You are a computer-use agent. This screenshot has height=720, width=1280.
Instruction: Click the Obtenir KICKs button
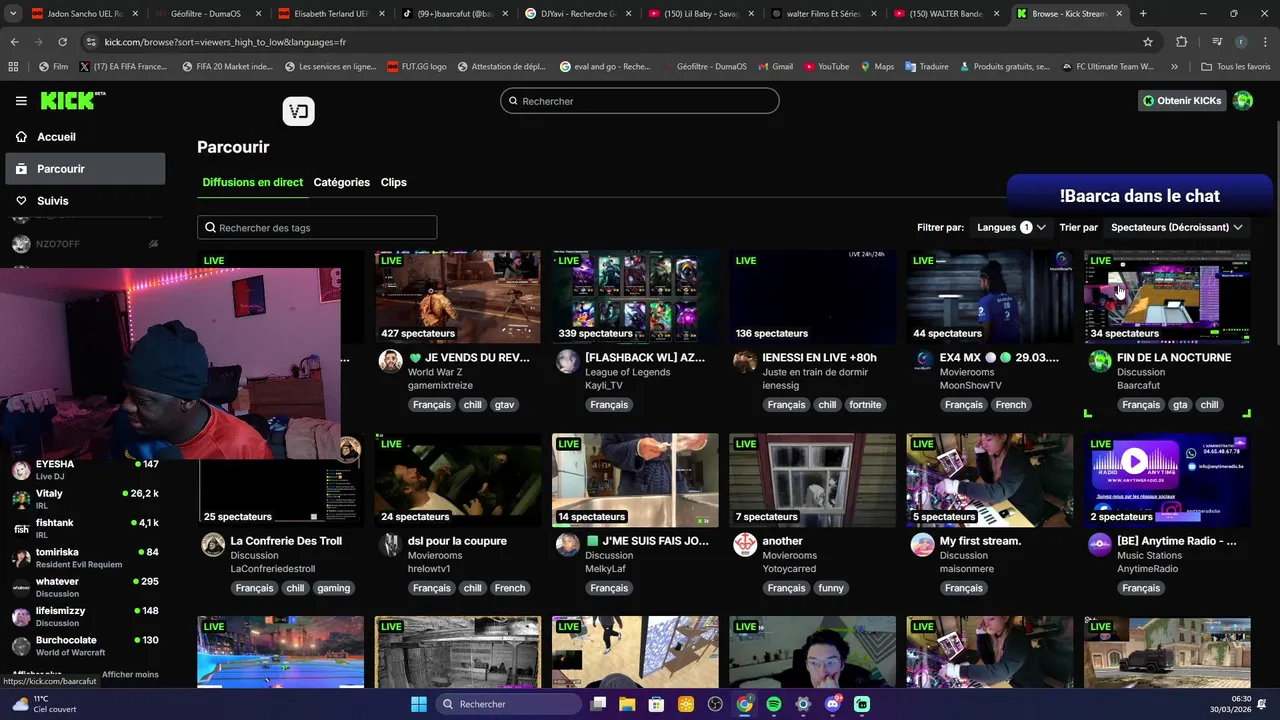coord(1182,101)
